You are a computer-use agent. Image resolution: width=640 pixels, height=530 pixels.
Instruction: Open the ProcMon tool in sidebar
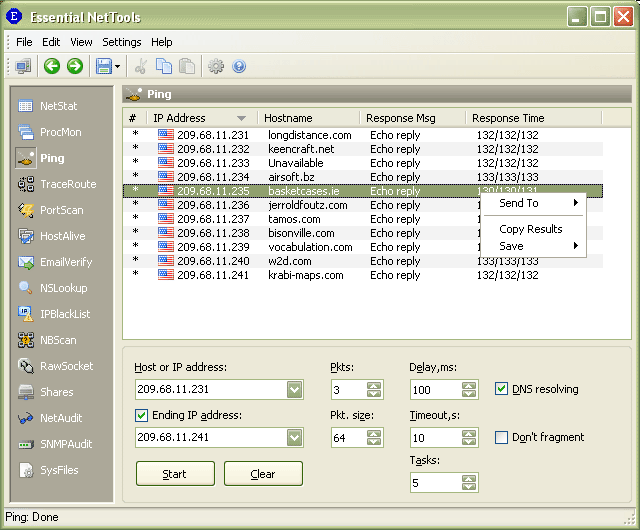click(50, 132)
